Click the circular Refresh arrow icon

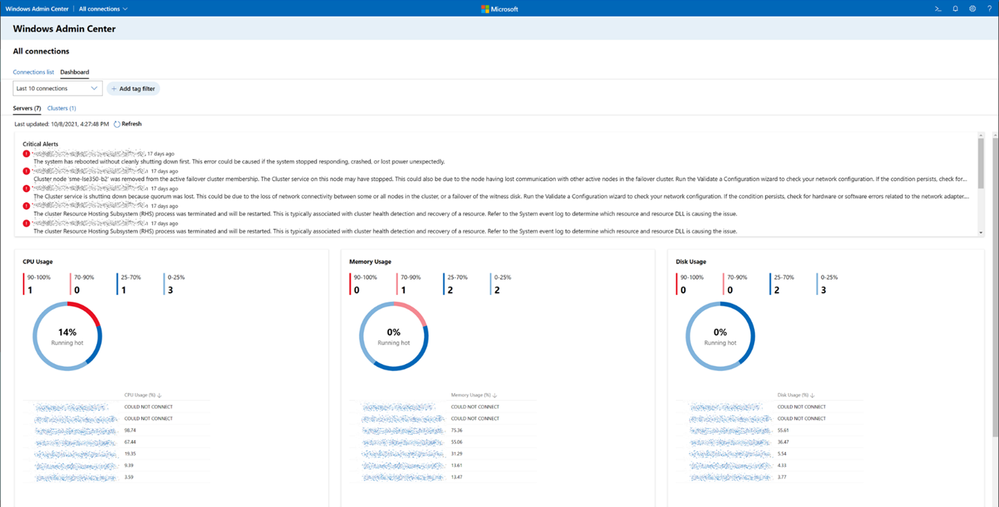(x=117, y=124)
